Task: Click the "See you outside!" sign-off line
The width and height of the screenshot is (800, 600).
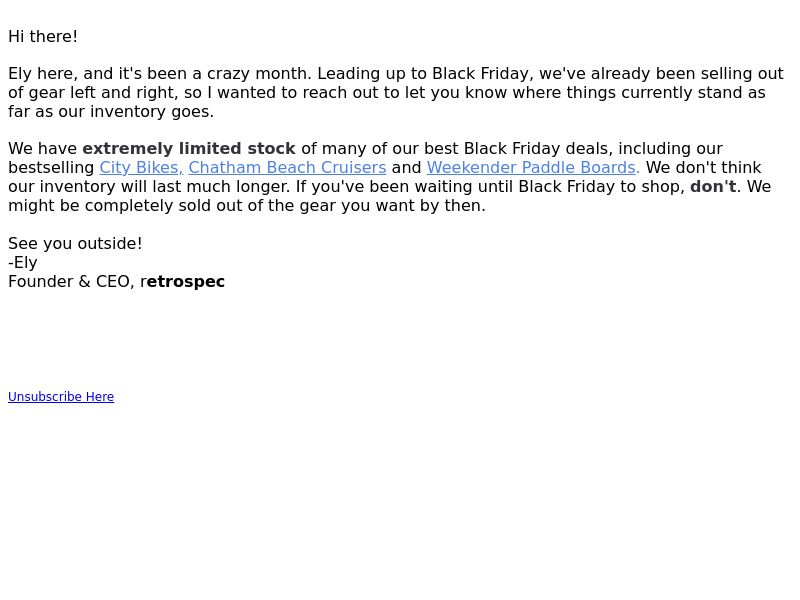Action: pyautogui.click(x=75, y=243)
